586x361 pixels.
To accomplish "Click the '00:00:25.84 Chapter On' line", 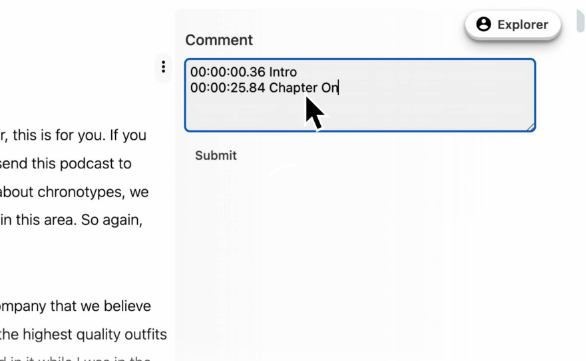I will (x=264, y=88).
